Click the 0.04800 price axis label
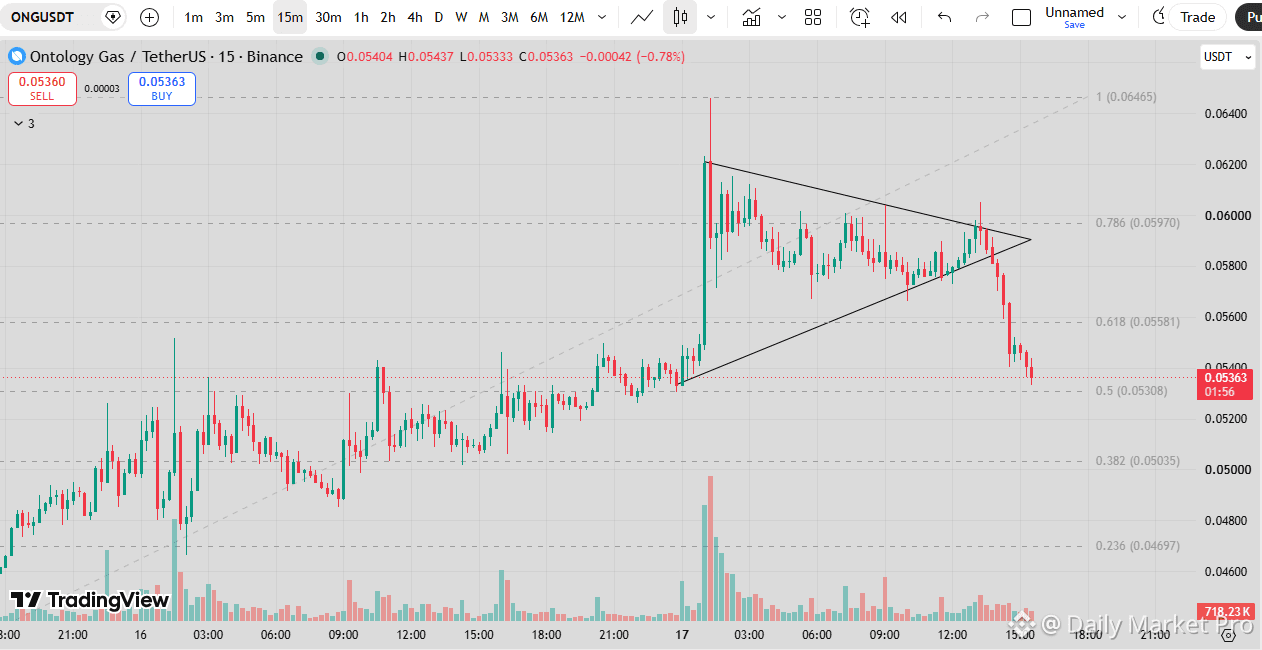1262x650 pixels. [x=1225, y=520]
